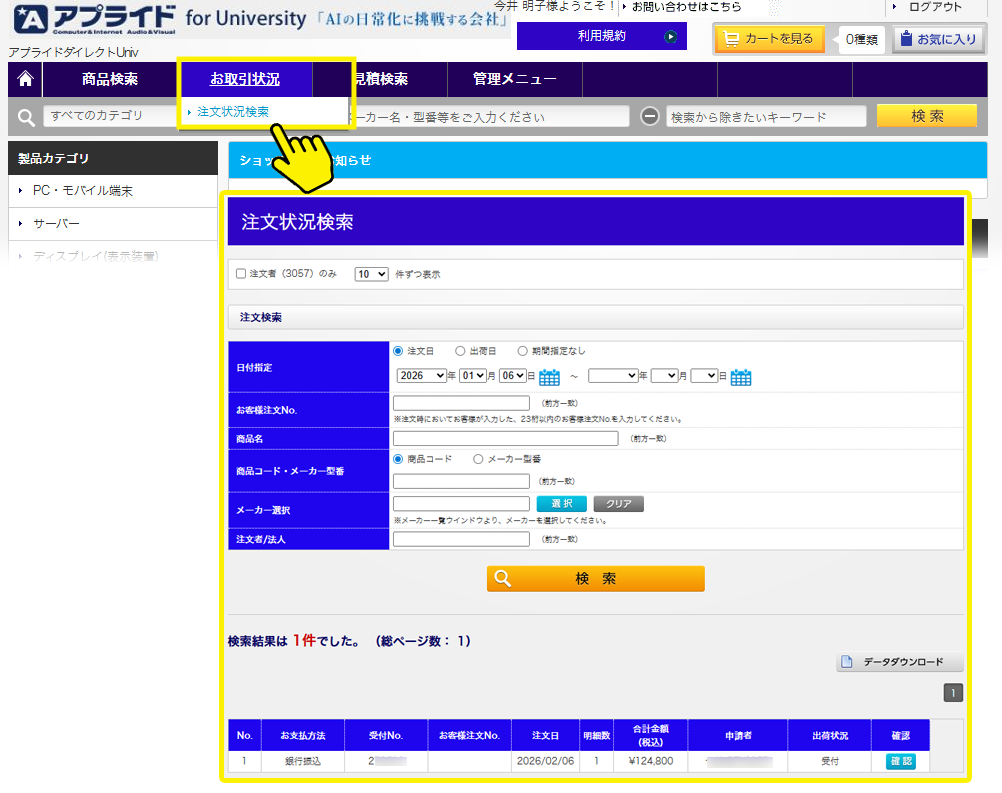Select the メーカー型番 radio option
This screenshot has width=1002, height=793.
[x=477, y=459]
